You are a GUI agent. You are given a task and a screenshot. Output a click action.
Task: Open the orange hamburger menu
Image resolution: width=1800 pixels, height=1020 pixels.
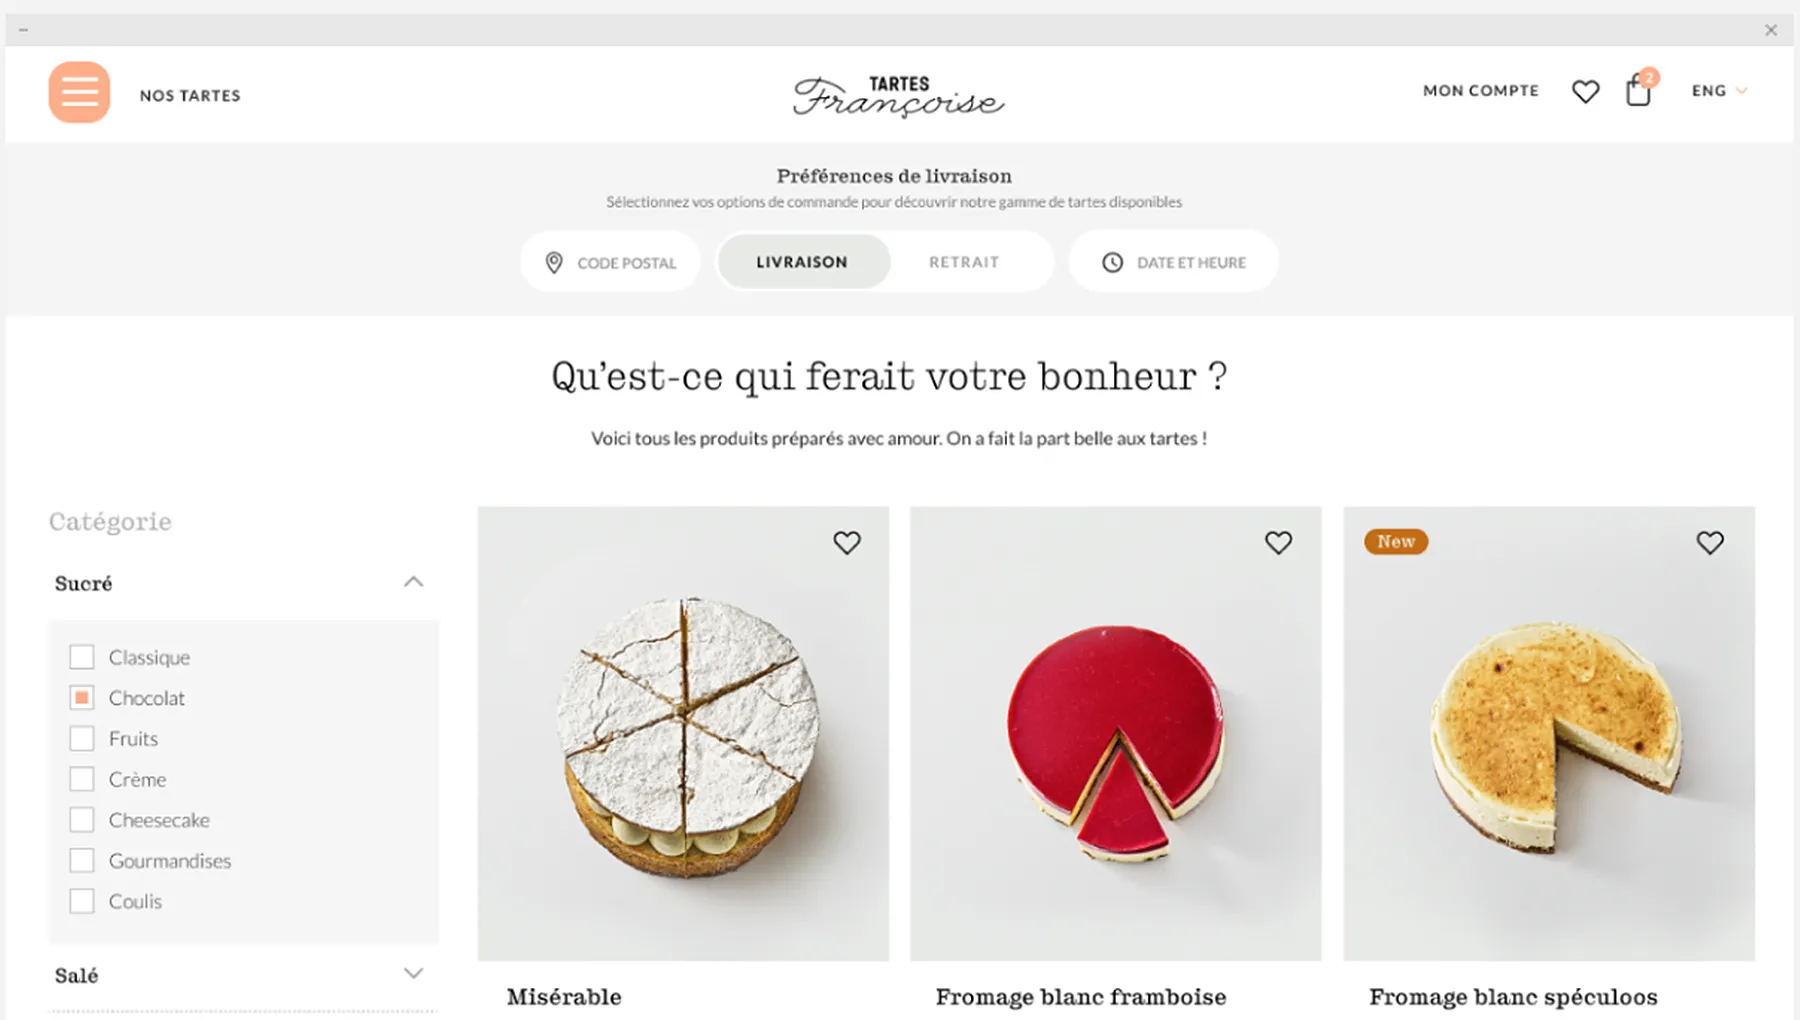pyautogui.click(x=79, y=92)
